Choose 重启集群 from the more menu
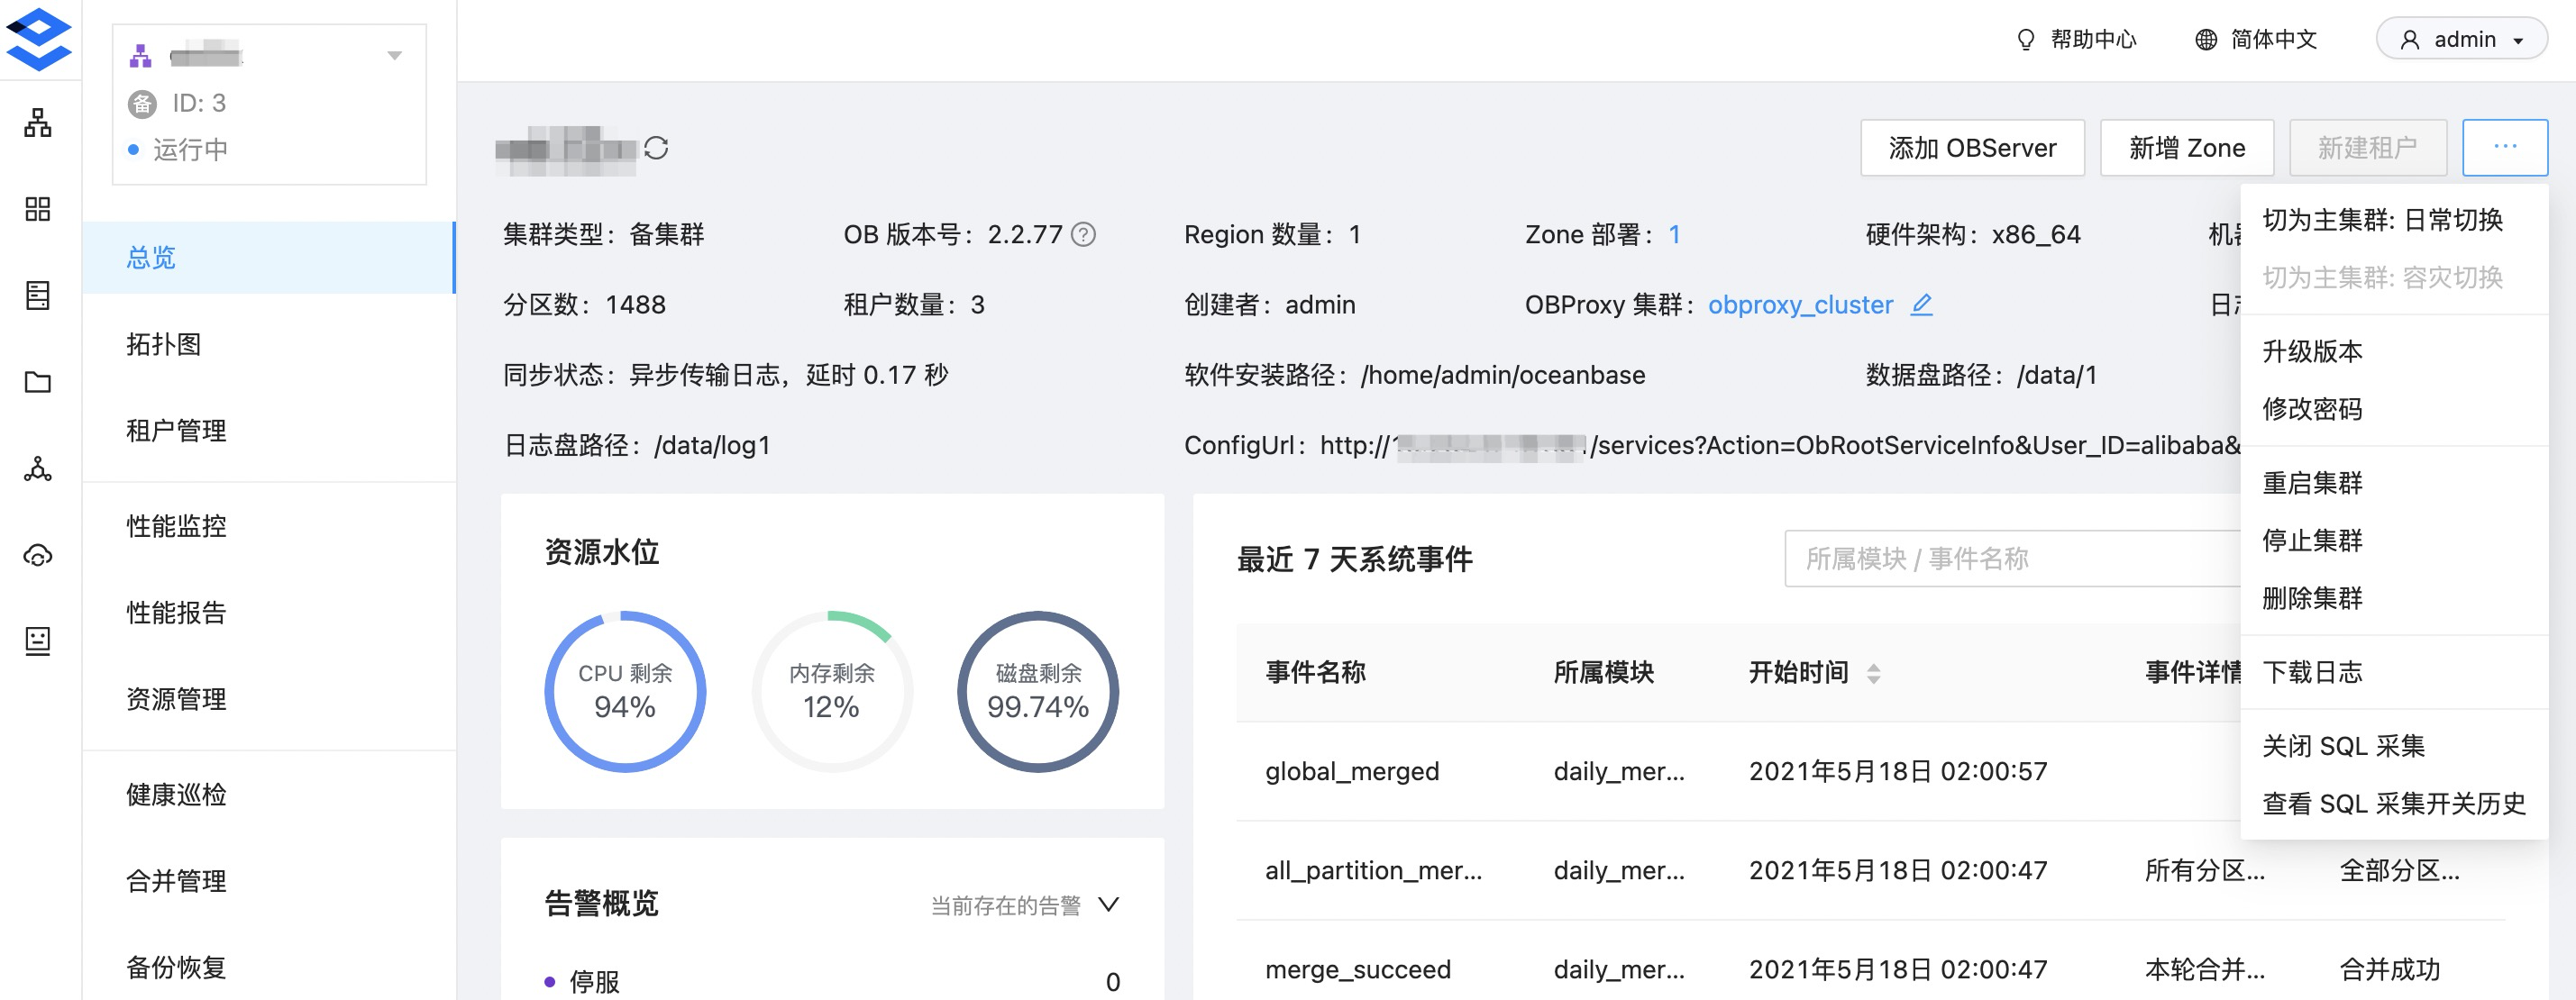Image resolution: width=2576 pixels, height=1000 pixels. (2312, 483)
